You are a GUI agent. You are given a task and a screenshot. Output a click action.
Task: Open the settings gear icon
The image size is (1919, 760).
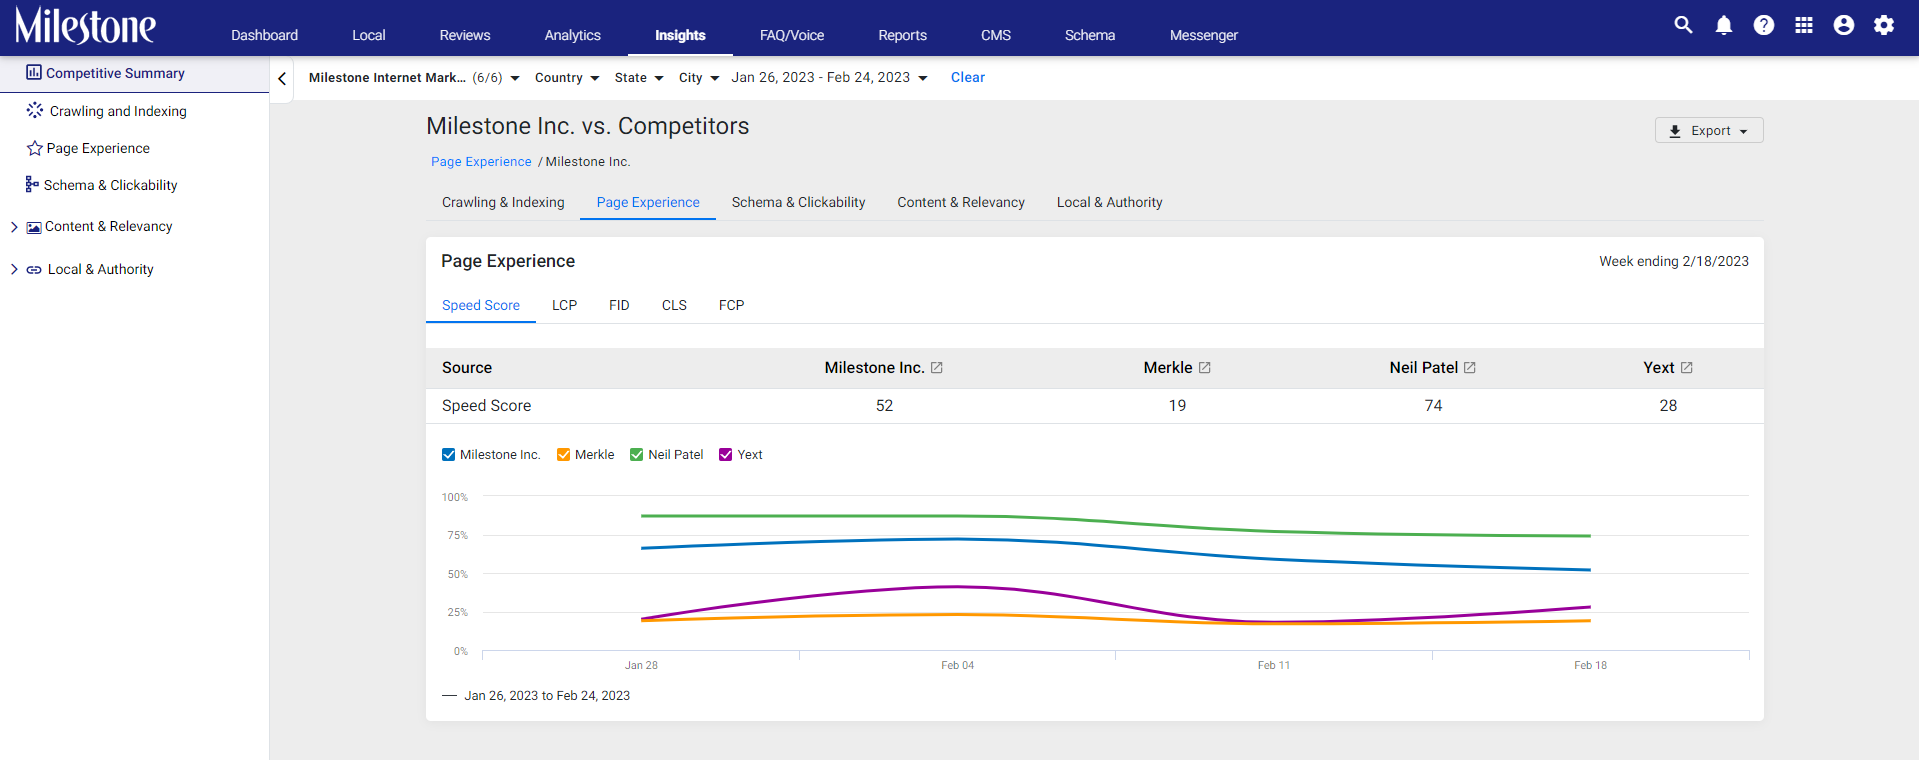pyautogui.click(x=1884, y=25)
